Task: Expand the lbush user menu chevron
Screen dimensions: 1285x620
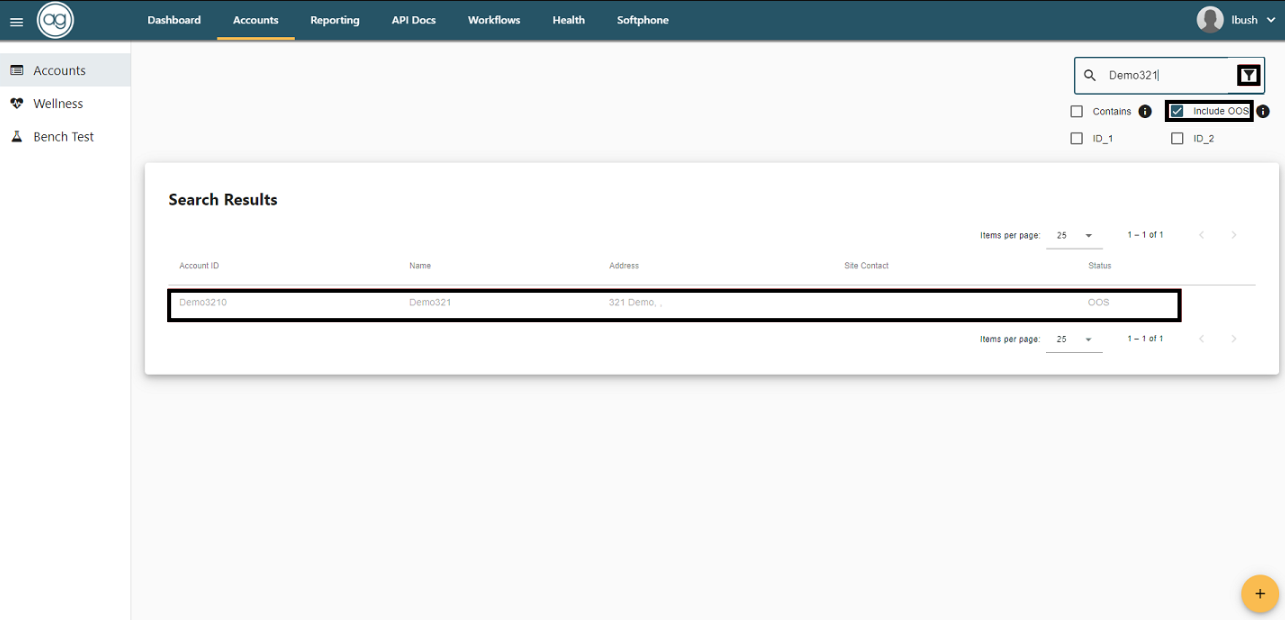Action: 1271,20
